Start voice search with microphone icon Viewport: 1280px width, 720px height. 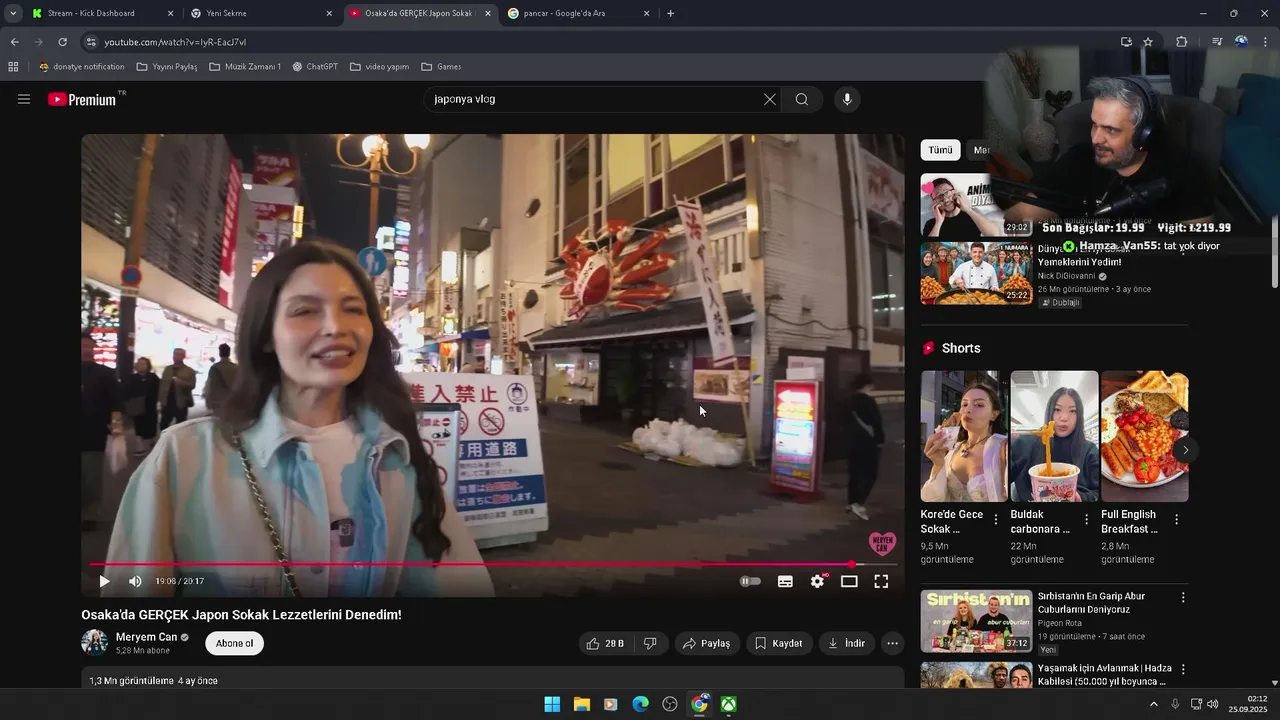[x=847, y=99]
